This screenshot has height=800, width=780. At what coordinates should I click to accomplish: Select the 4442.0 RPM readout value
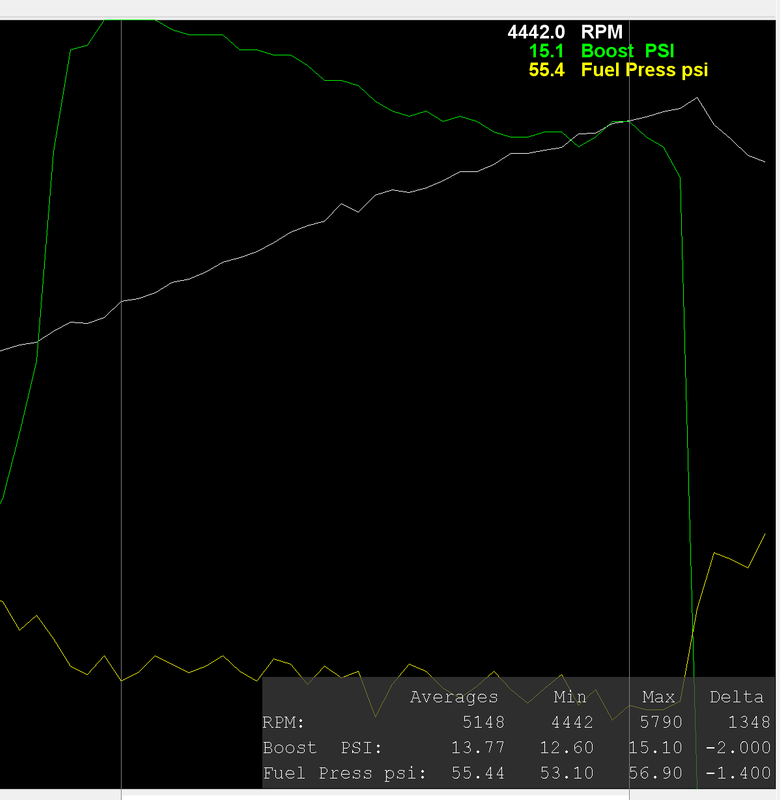click(x=536, y=32)
